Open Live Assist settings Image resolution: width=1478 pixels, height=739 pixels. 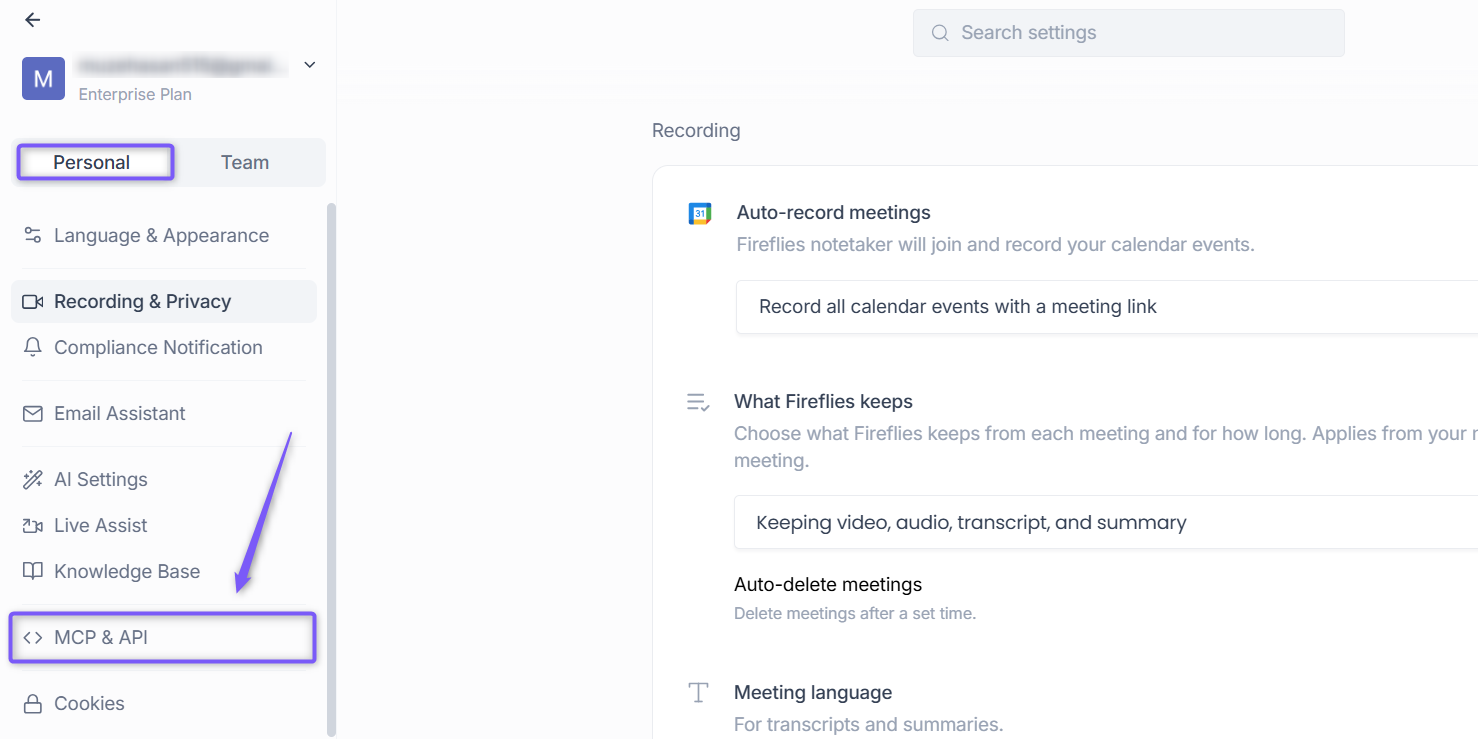(164, 526)
